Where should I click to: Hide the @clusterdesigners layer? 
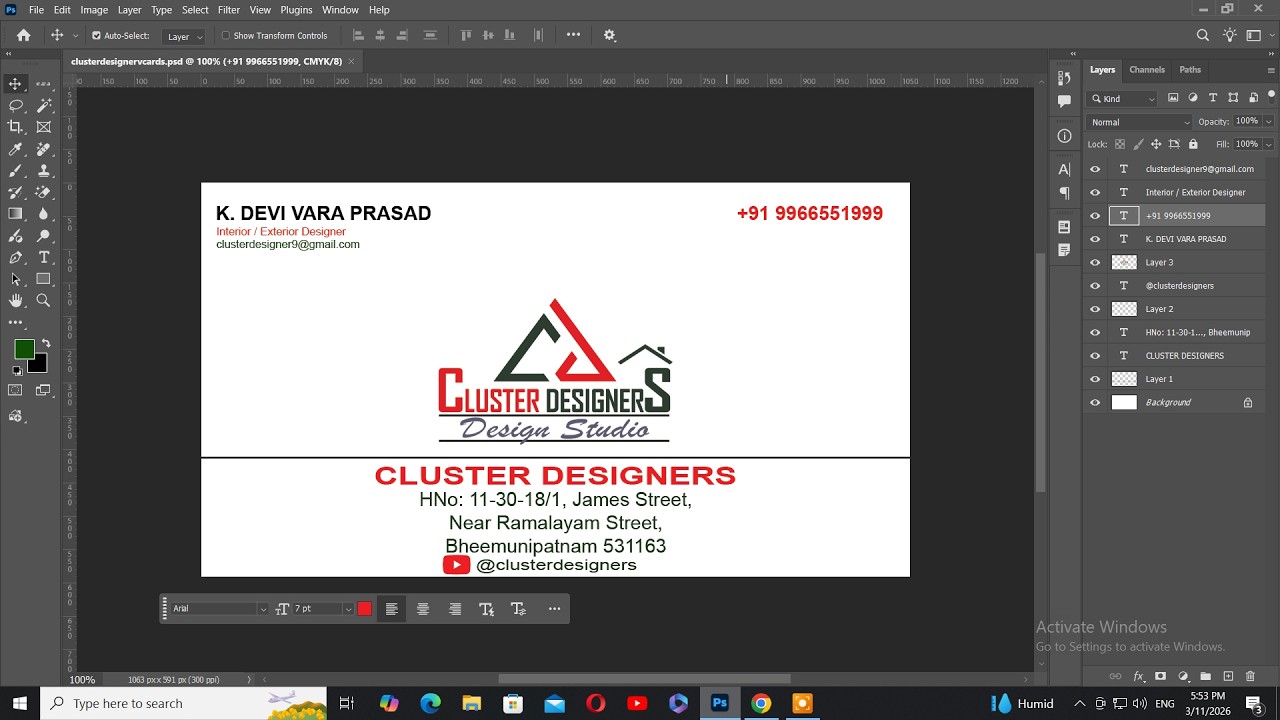click(x=1095, y=286)
